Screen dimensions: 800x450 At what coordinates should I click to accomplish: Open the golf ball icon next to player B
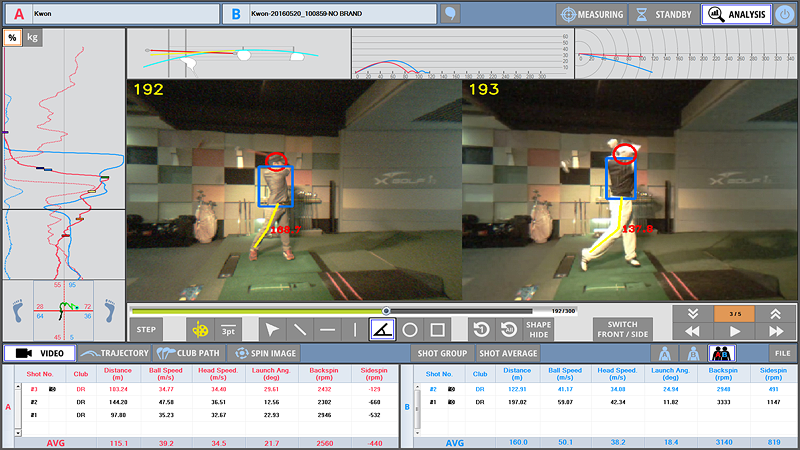[451, 14]
